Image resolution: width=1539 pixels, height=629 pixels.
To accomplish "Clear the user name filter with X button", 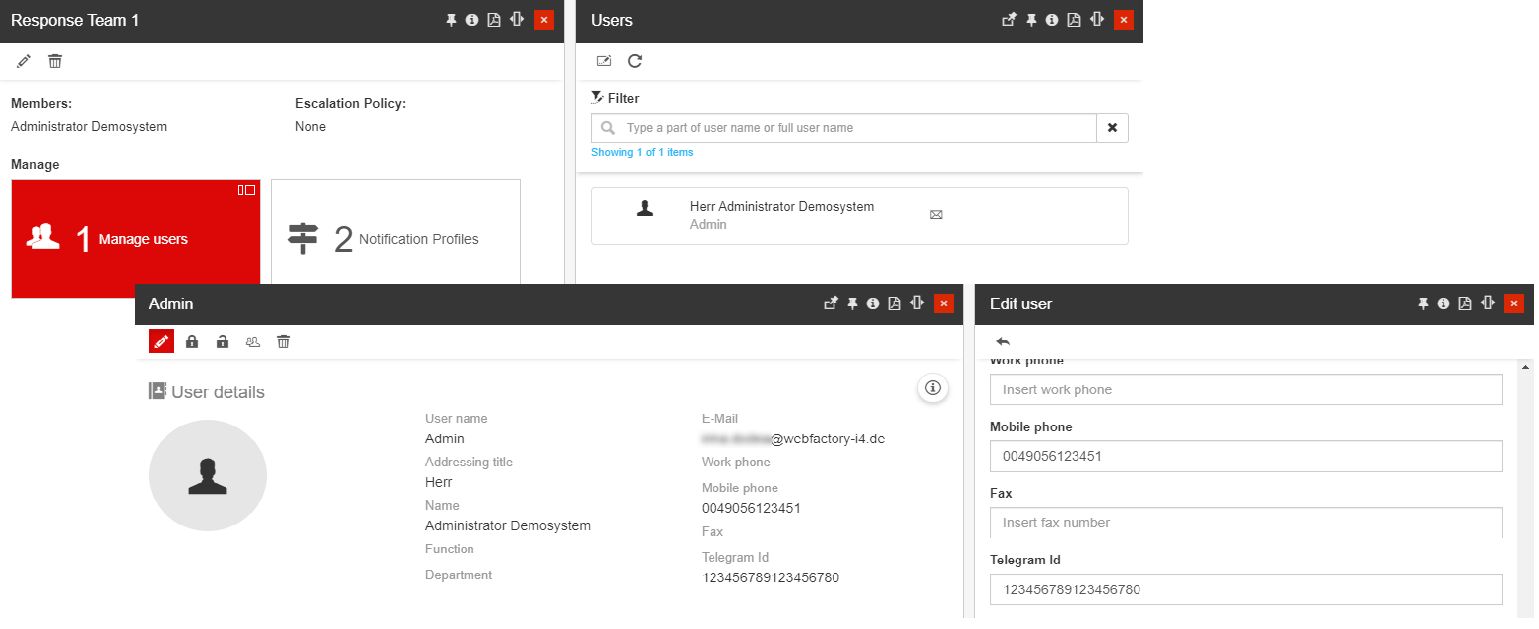I will (x=1112, y=128).
